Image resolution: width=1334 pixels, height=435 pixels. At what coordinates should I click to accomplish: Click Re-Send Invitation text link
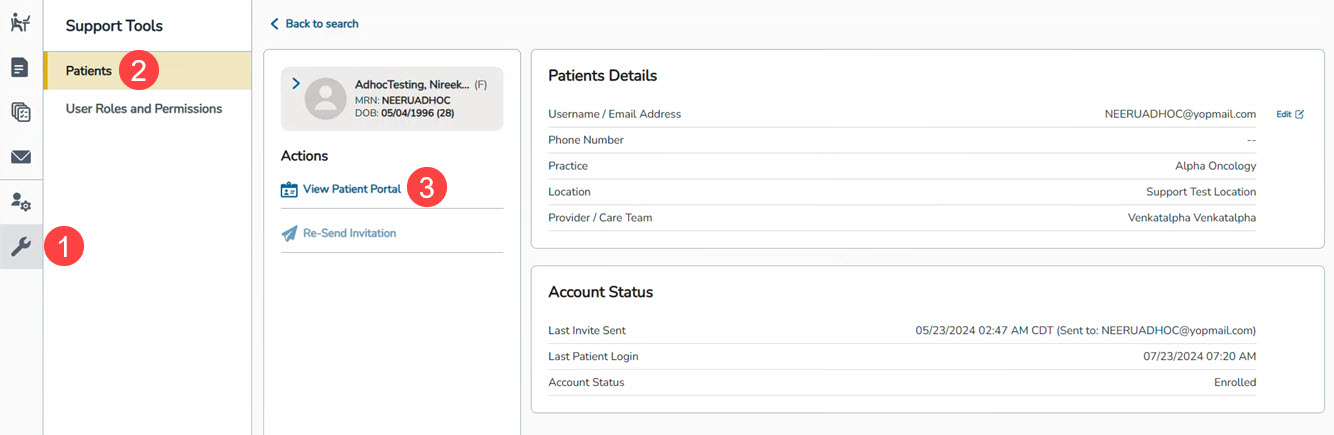tap(349, 233)
